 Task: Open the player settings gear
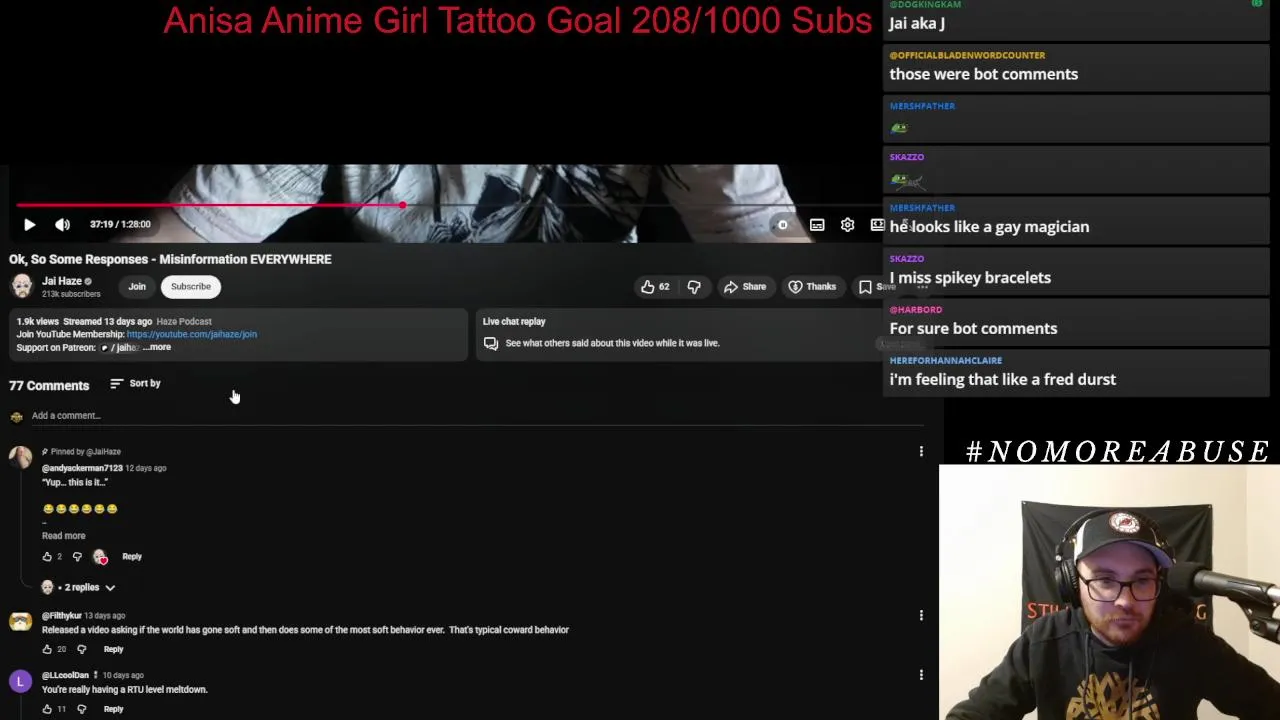tap(847, 225)
